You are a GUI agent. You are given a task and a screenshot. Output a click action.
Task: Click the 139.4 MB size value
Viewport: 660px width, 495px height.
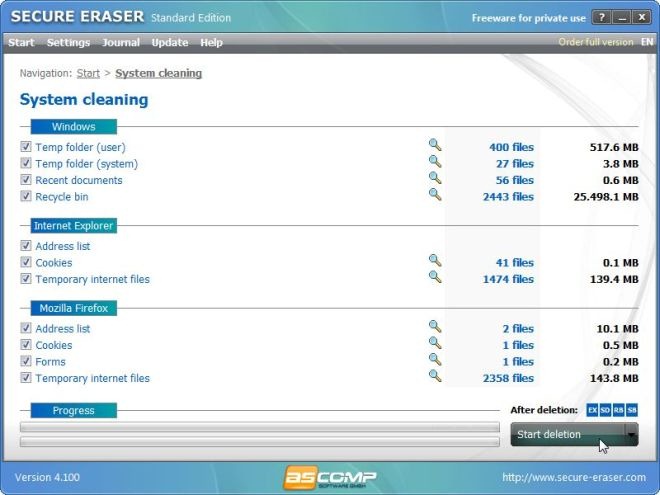[x=614, y=279]
